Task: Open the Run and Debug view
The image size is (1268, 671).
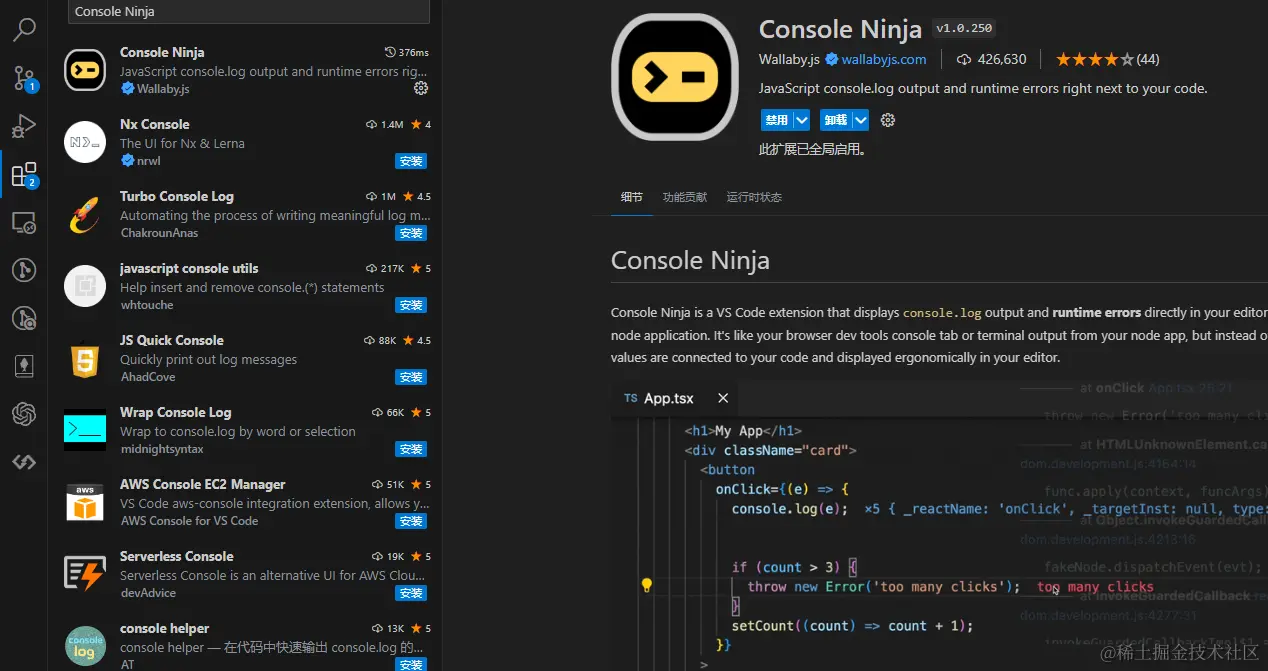Action: point(24,126)
